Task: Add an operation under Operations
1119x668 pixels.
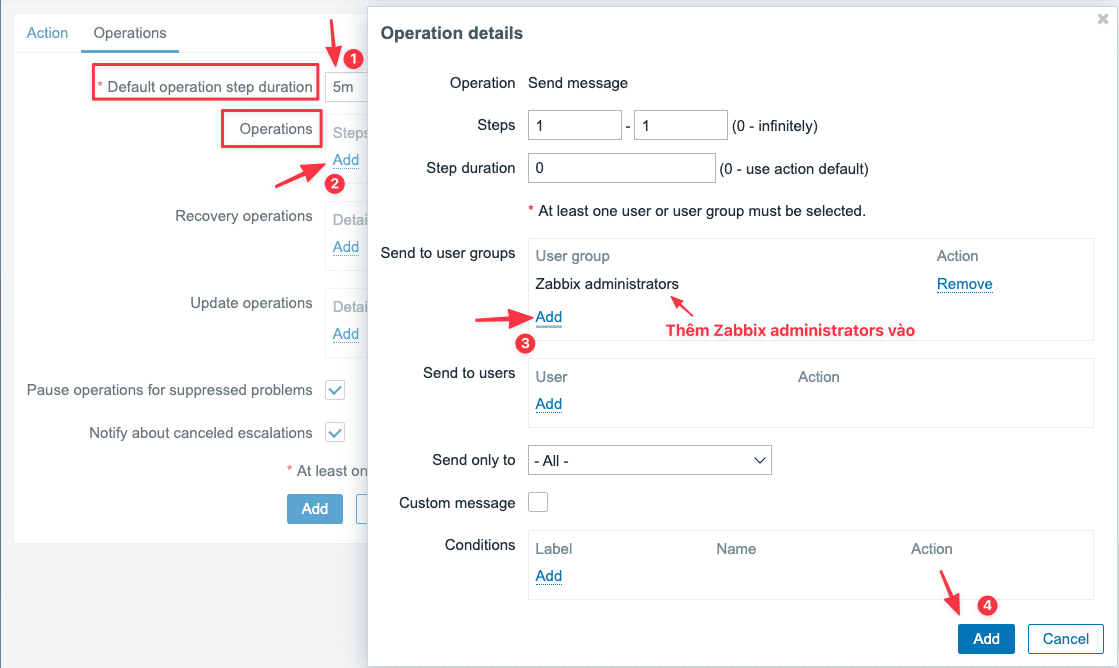Action: tap(345, 160)
